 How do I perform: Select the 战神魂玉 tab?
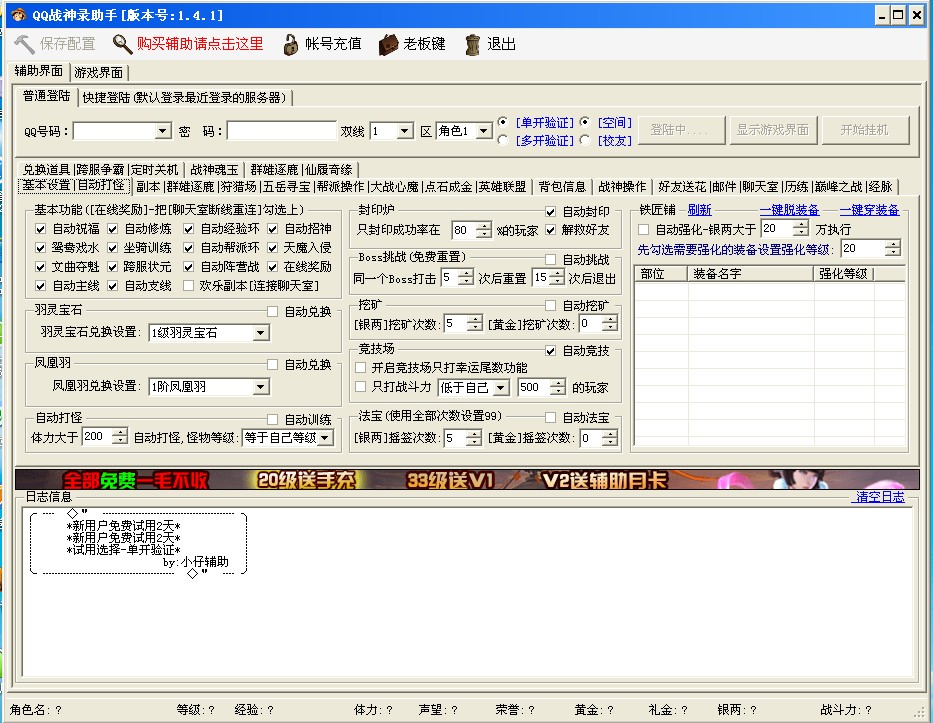tap(214, 170)
